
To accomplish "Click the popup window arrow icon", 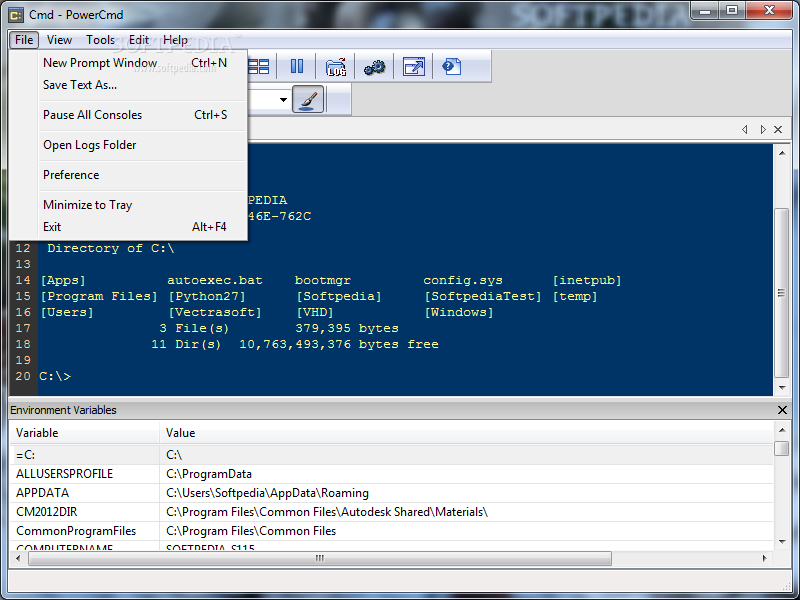I will [414, 66].
